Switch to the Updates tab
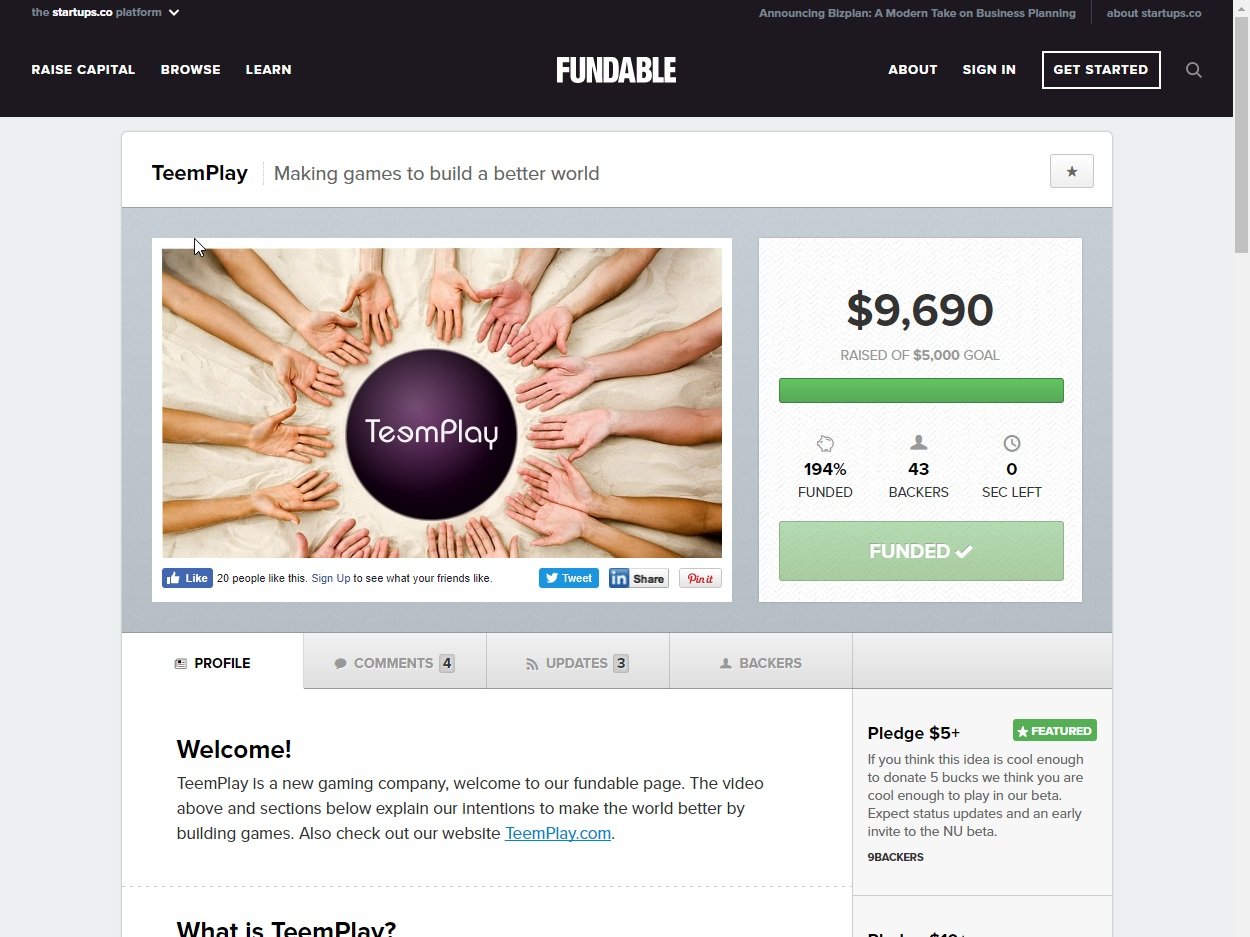The image size is (1250, 937). pyautogui.click(x=577, y=662)
